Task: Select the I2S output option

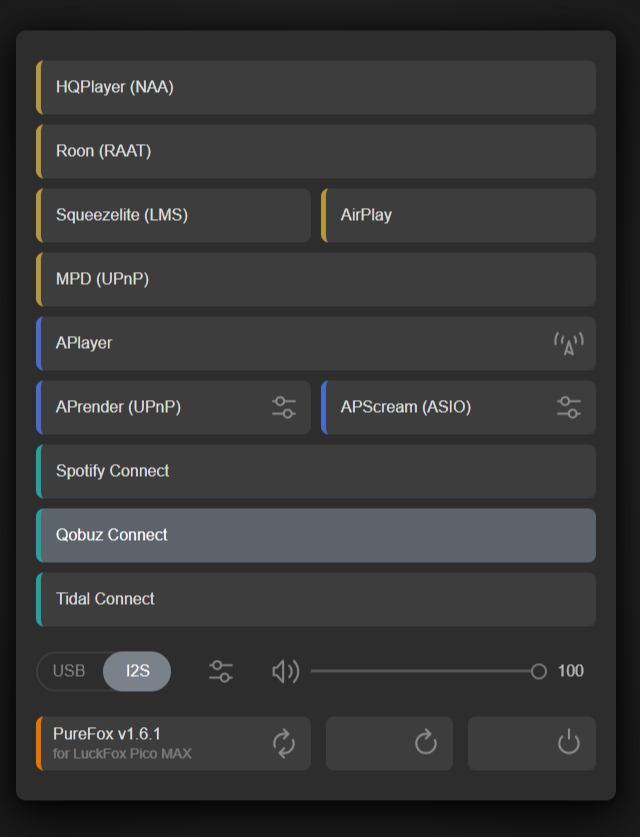Action: coord(137,671)
